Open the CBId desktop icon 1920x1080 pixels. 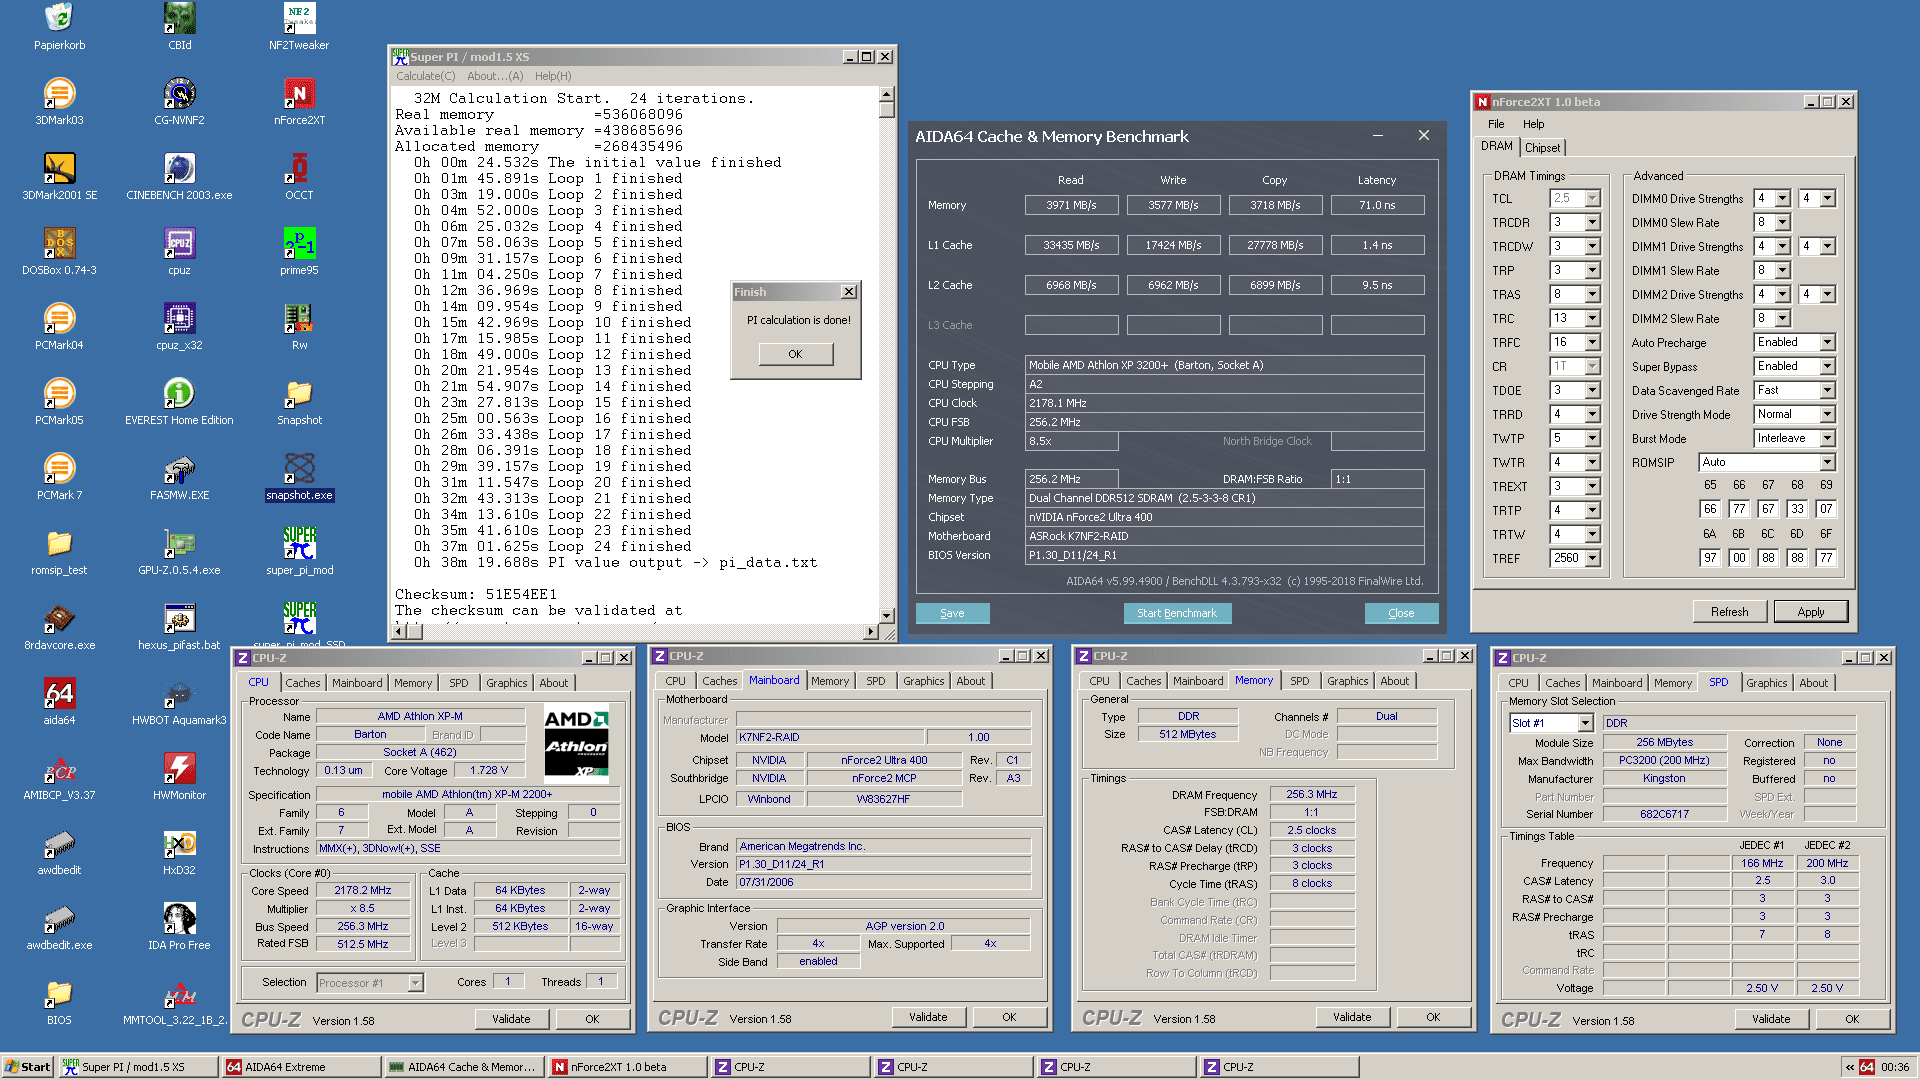click(180, 27)
